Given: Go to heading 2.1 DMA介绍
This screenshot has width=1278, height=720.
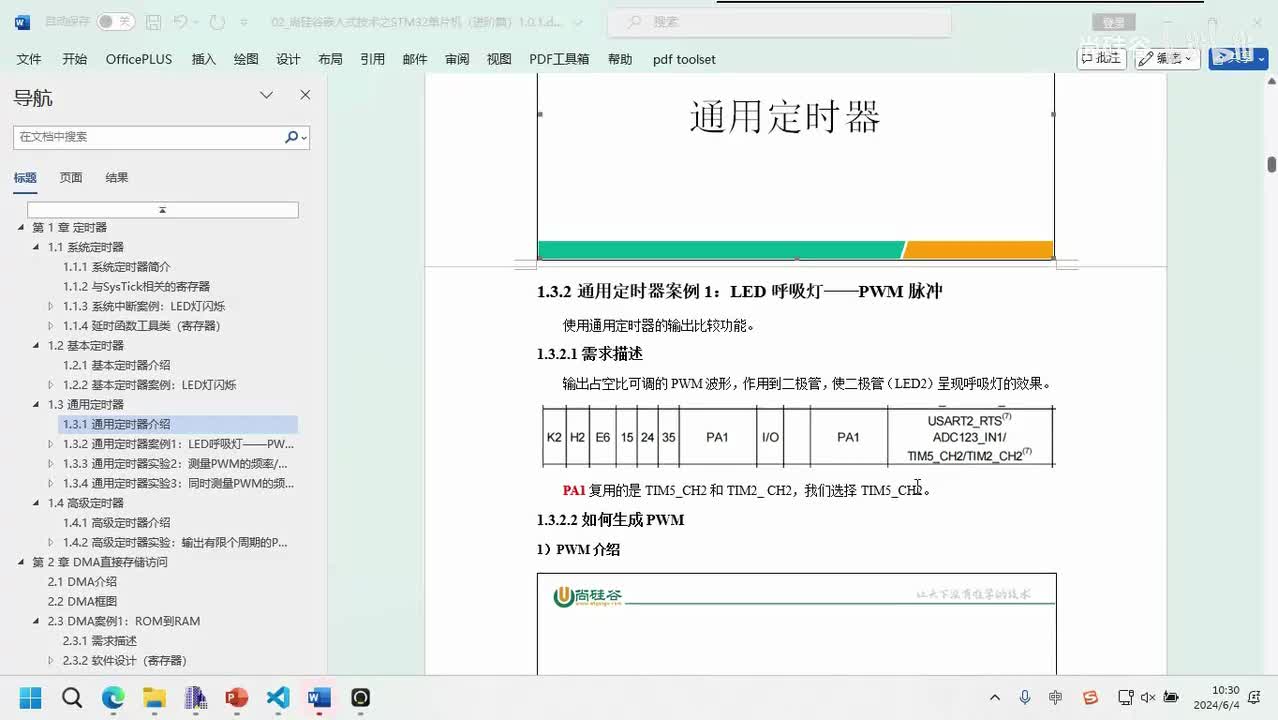Looking at the screenshot, I should click(82, 582).
